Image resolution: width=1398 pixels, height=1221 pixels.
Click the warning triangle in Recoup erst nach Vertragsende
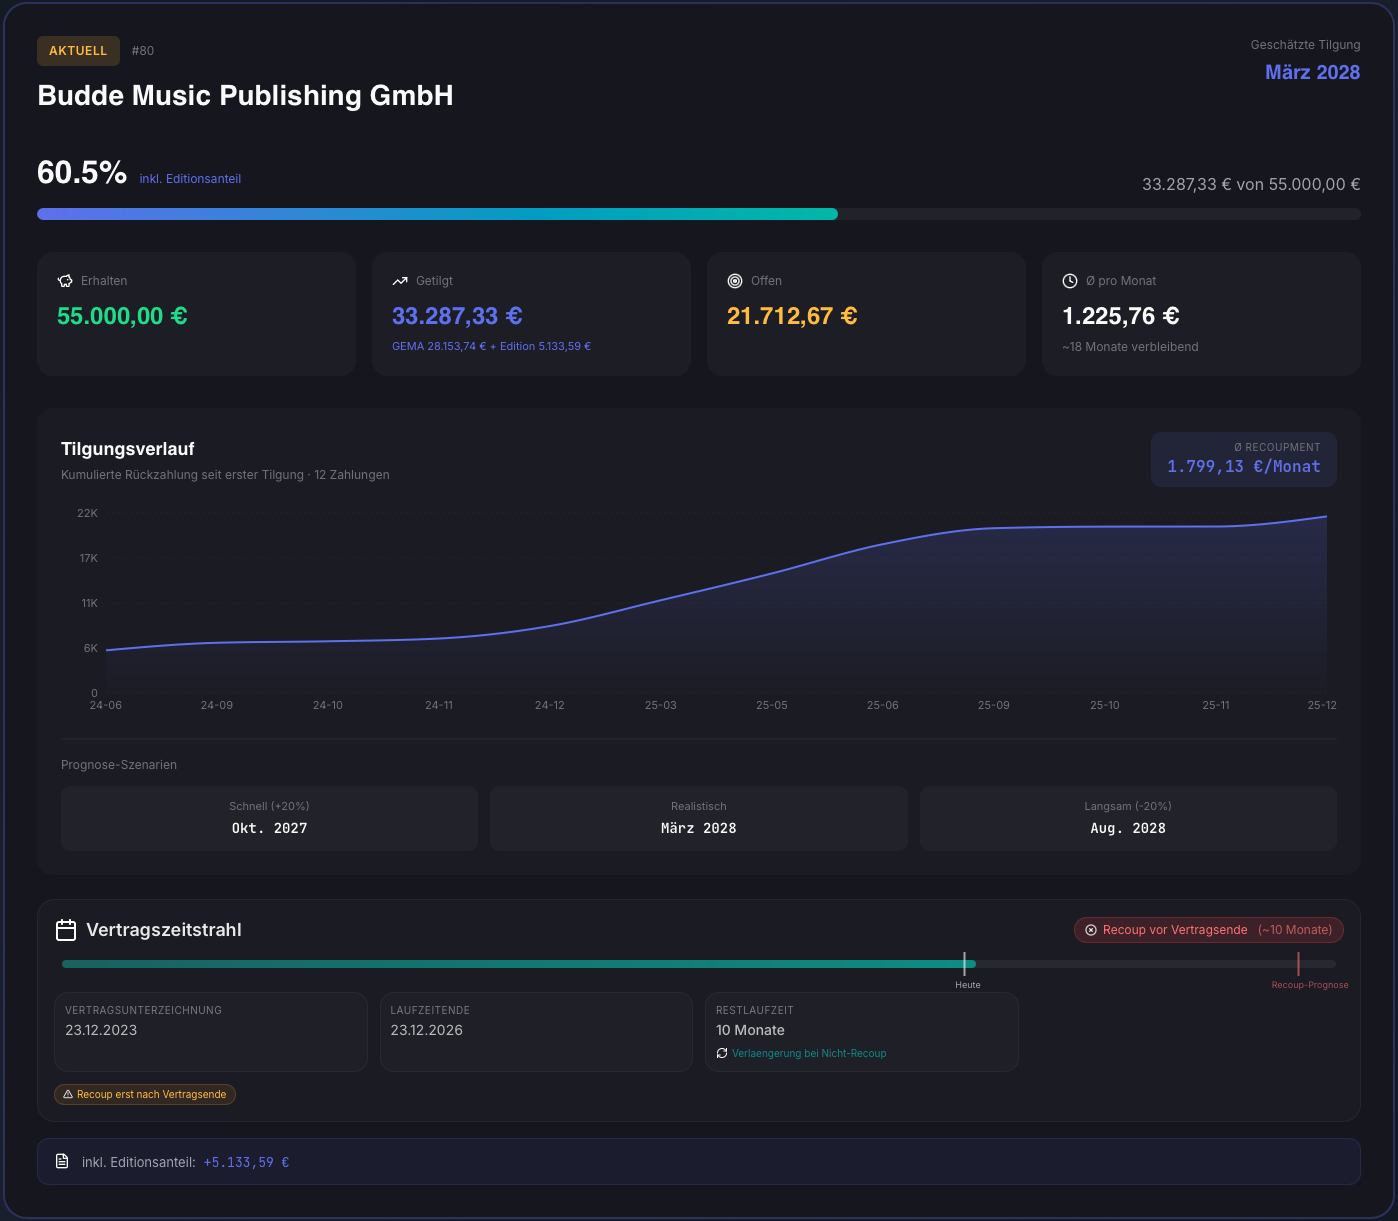tap(68, 1095)
